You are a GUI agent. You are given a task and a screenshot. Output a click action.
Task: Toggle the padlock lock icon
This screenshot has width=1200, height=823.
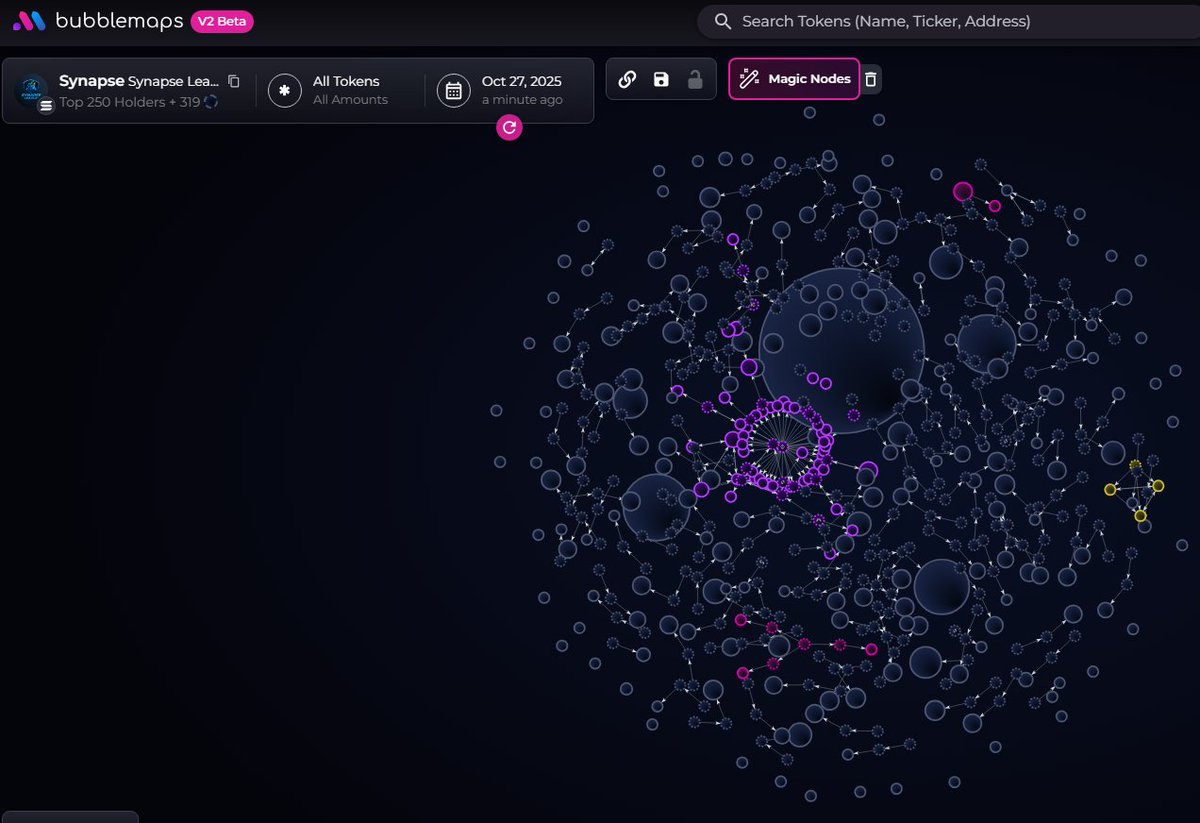pyautogui.click(x=695, y=79)
